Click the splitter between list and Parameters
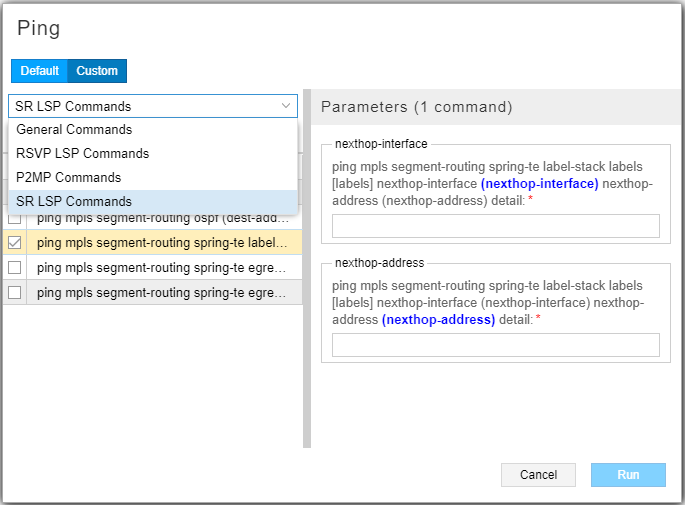Screen dimensions: 685x505 [307, 270]
